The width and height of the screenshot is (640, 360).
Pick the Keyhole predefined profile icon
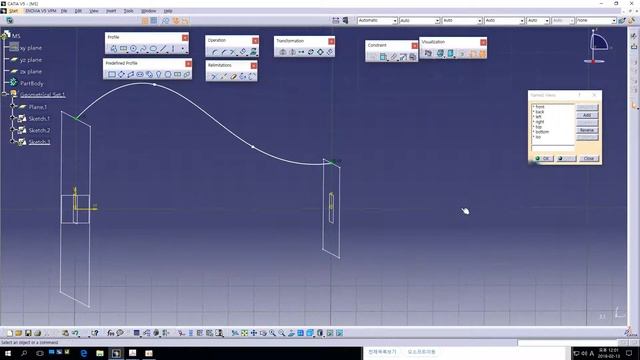tap(158, 75)
